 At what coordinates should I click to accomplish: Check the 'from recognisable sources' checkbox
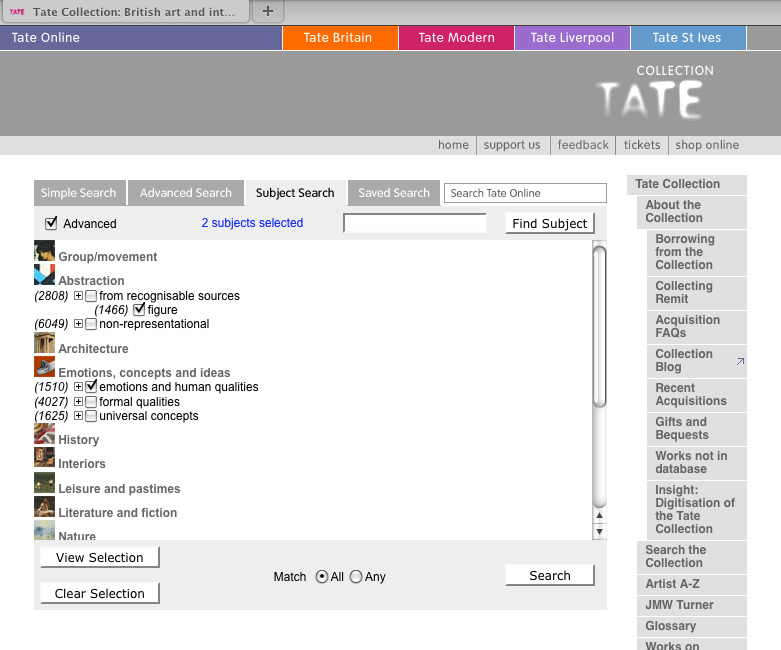[91, 296]
